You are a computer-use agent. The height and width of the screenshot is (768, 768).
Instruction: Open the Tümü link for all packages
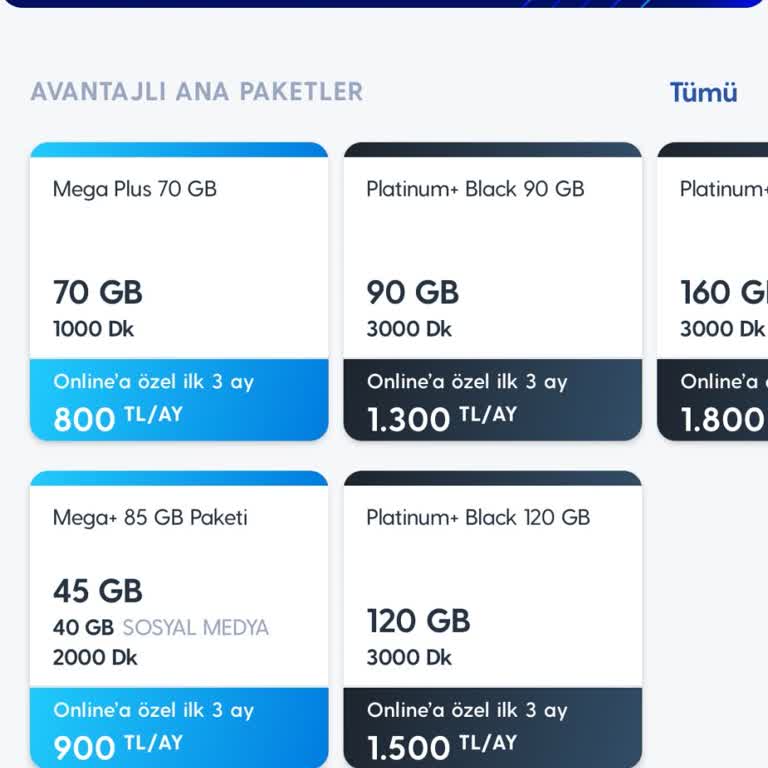pyautogui.click(x=703, y=92)
